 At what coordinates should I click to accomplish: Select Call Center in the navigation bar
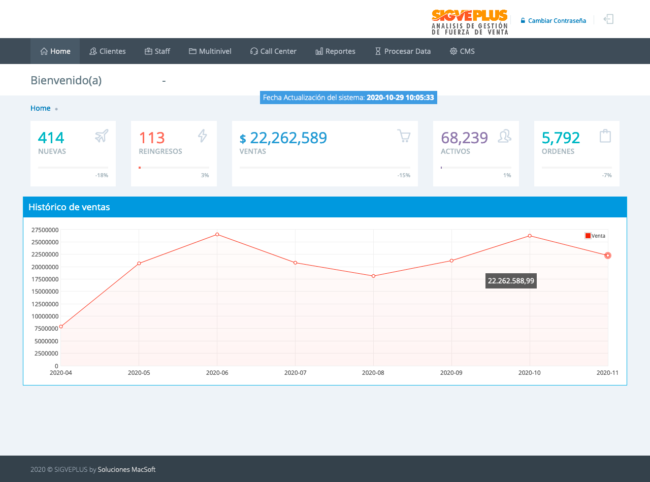pyautogui.click(x=274, y=51)
